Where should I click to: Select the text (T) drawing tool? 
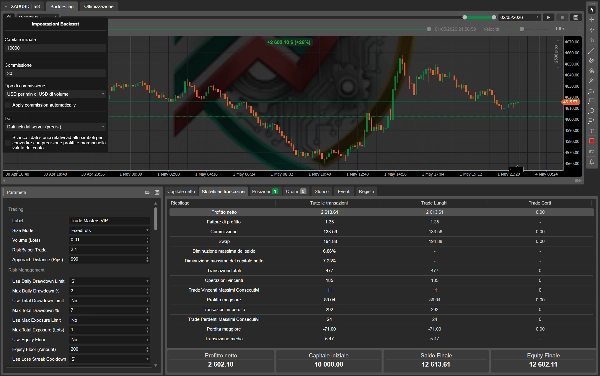coord(592,131)
